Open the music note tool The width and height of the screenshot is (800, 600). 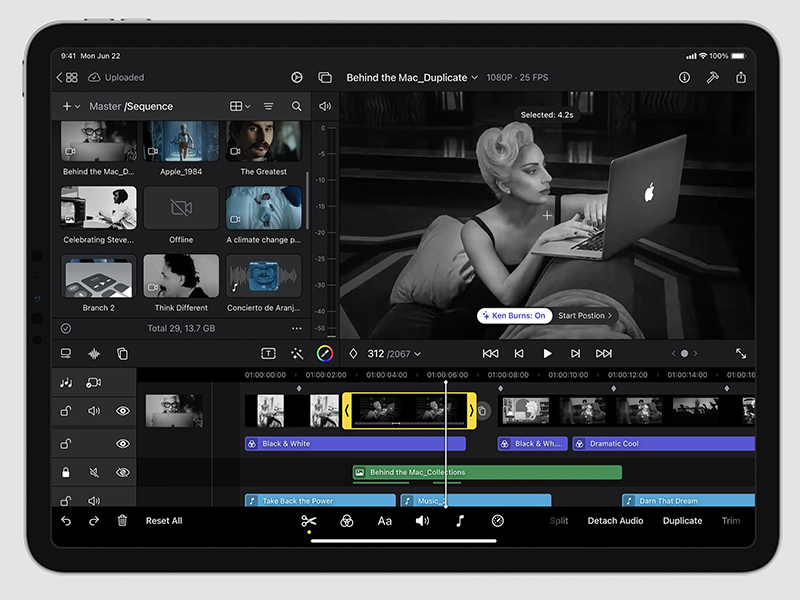pyautogui.click(x=460, y=521)
